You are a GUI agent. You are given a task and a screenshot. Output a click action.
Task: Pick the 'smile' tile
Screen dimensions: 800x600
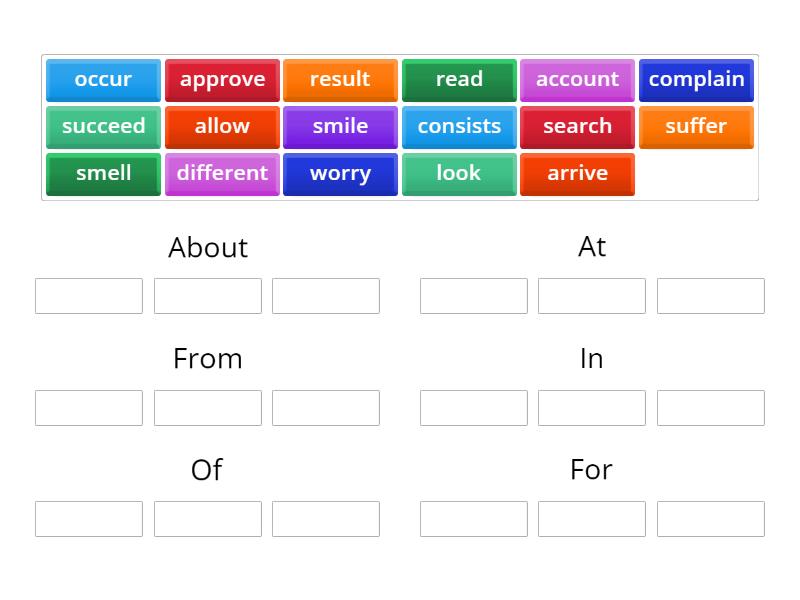tap(340, 127)
